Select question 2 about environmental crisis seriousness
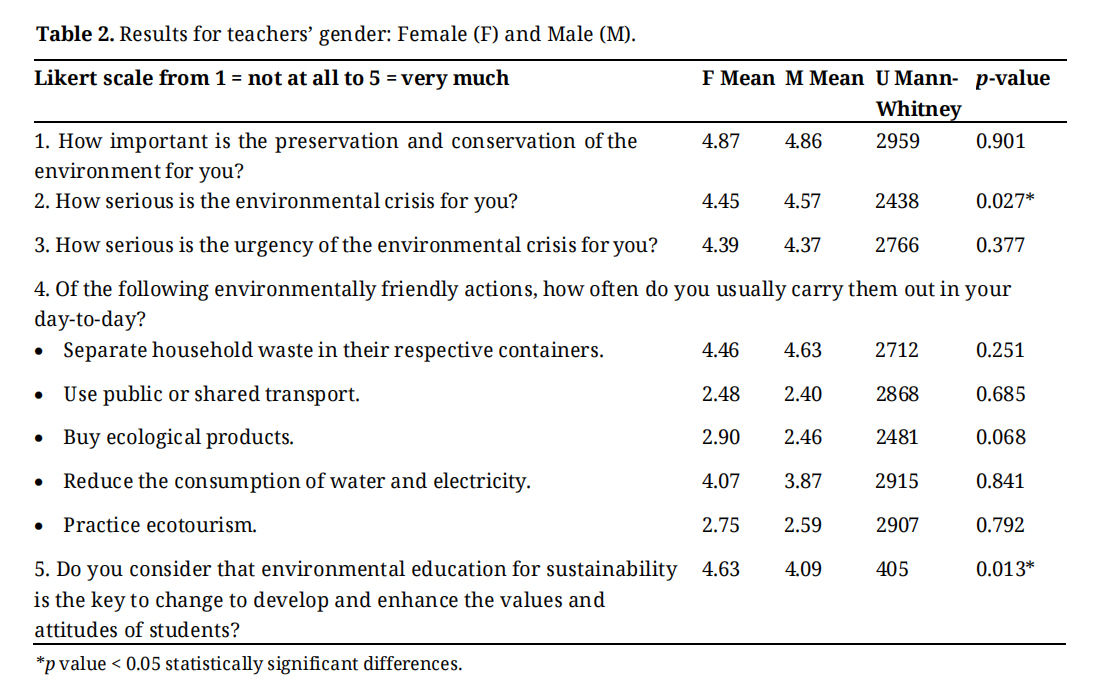1097x700 pixels. [276, 201]
